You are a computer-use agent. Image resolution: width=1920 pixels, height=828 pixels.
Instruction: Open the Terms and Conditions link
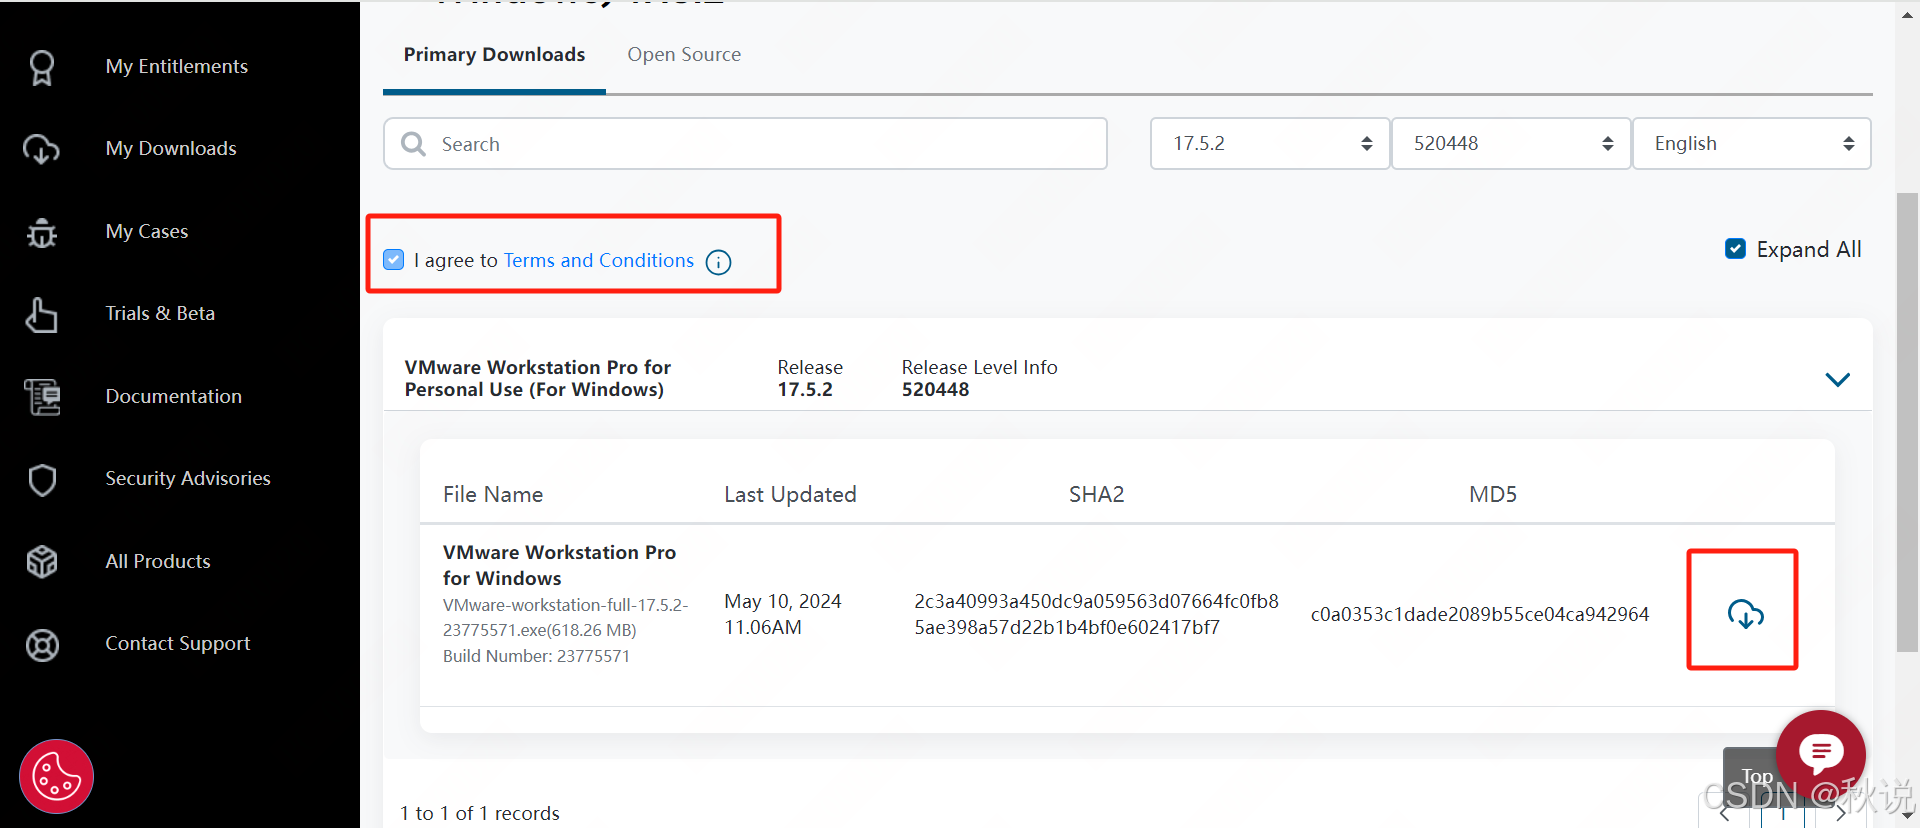pos(599,260)
